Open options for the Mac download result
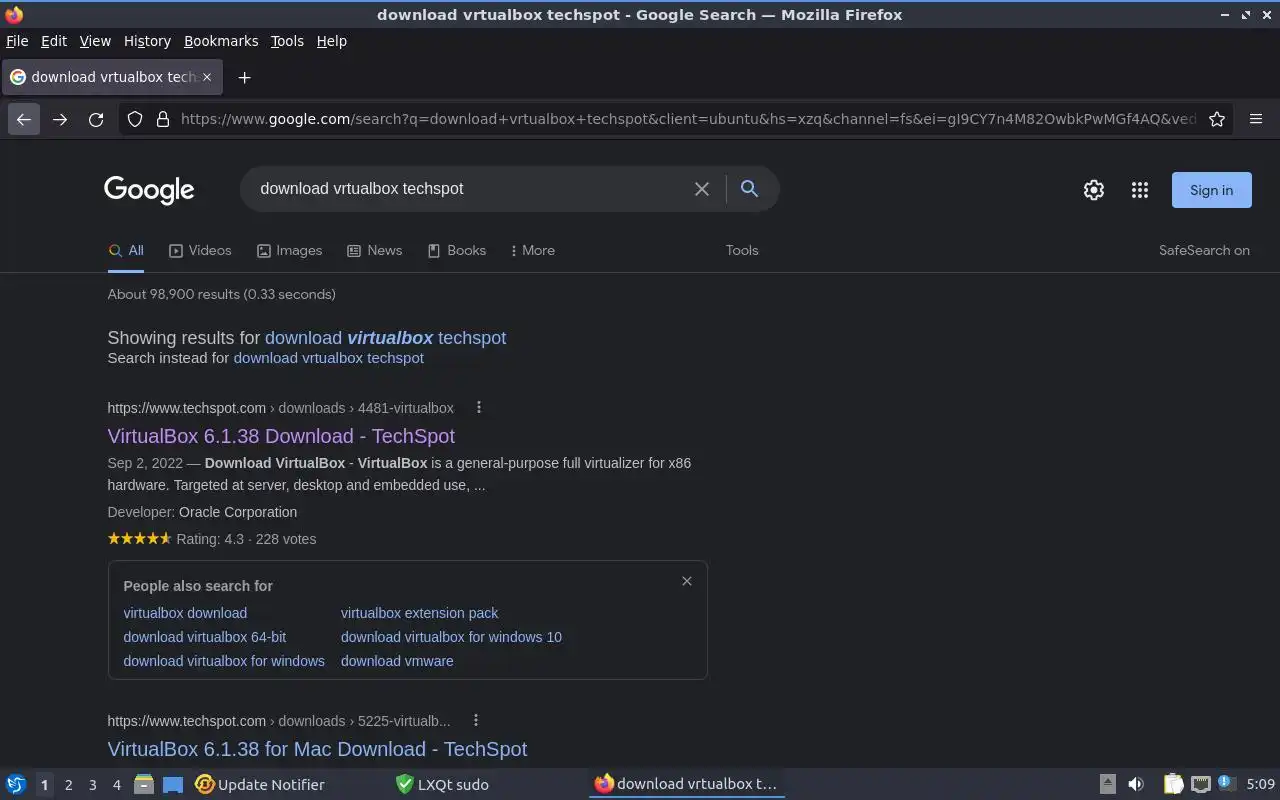Screen dimensions: 1280x800 [x=476, y=720]
